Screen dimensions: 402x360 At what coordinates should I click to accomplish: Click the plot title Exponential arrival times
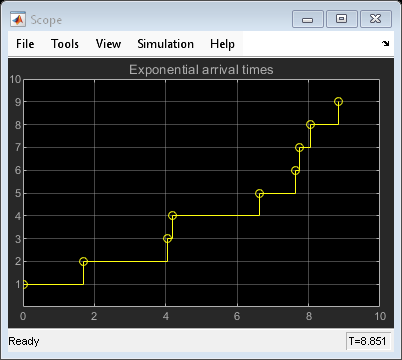click(201, 70)
